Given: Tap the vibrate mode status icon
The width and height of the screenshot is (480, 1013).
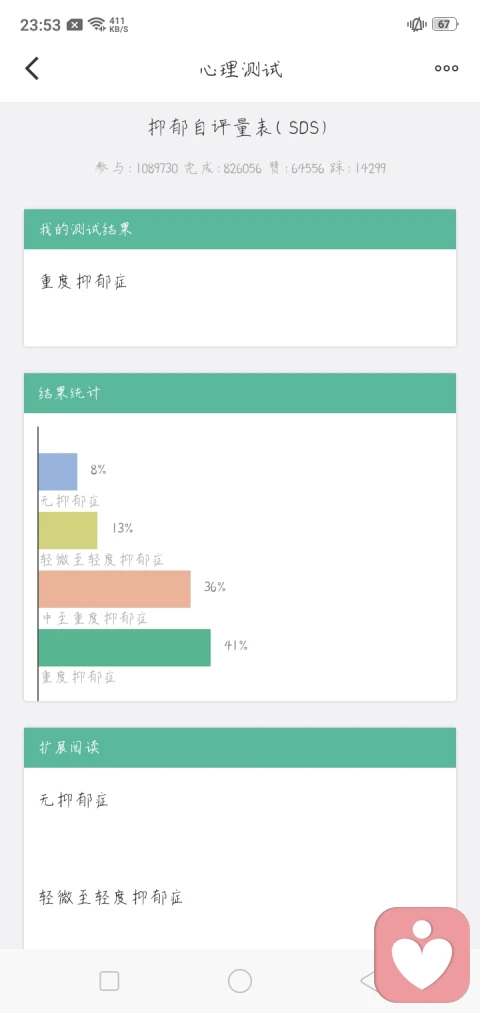Looking at the screenshot, I should click(x=417, y=25).
